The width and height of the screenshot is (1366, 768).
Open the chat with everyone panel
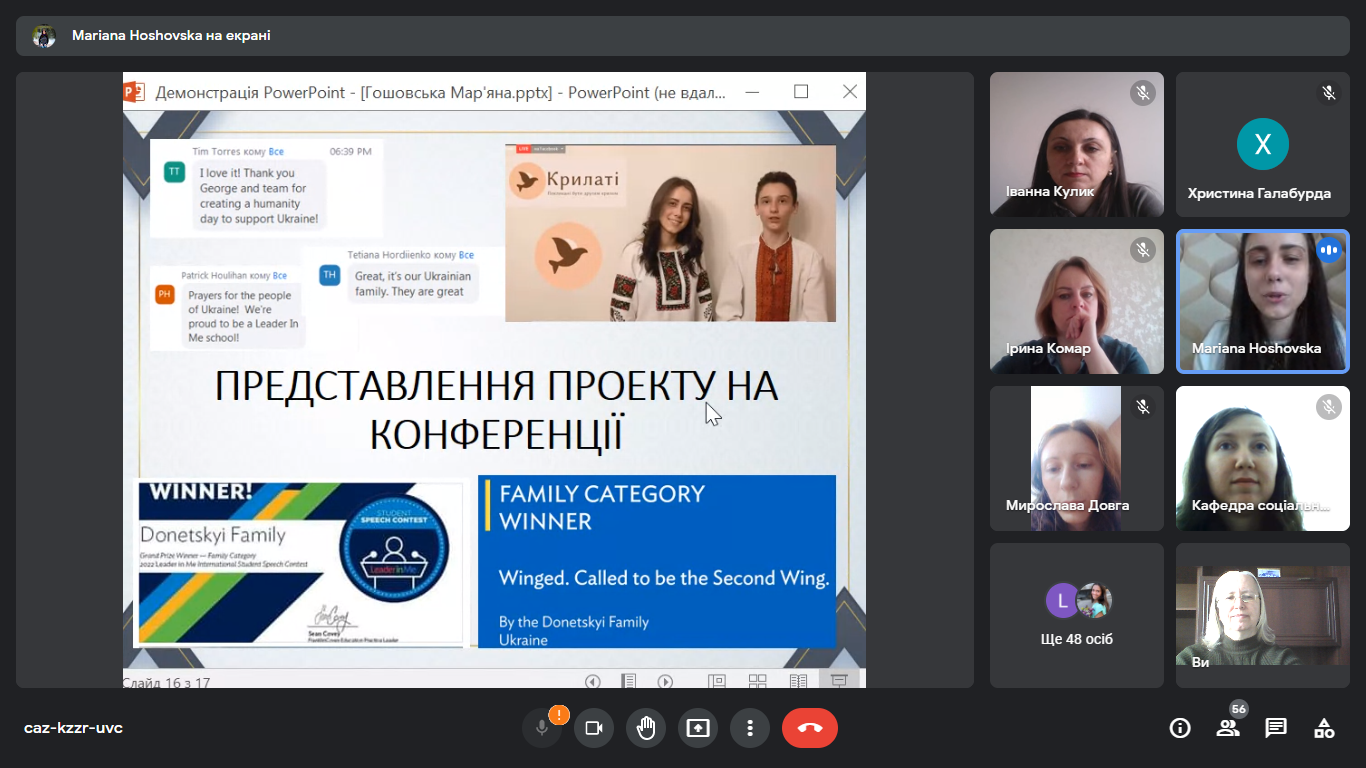[x=1276, y=728]
